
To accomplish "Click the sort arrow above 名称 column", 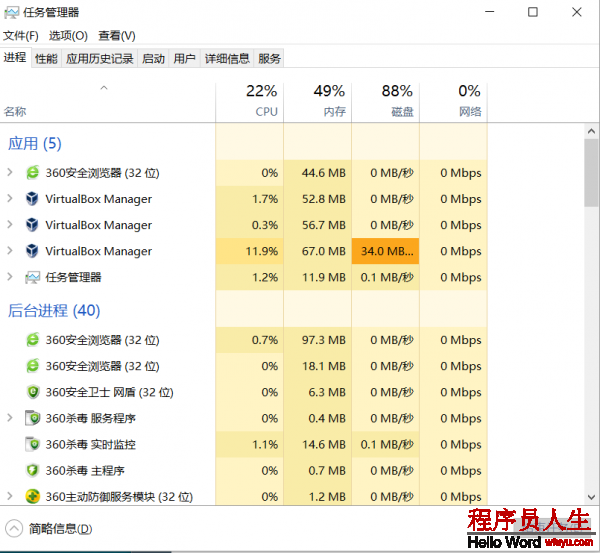I will tap(104, 88).
